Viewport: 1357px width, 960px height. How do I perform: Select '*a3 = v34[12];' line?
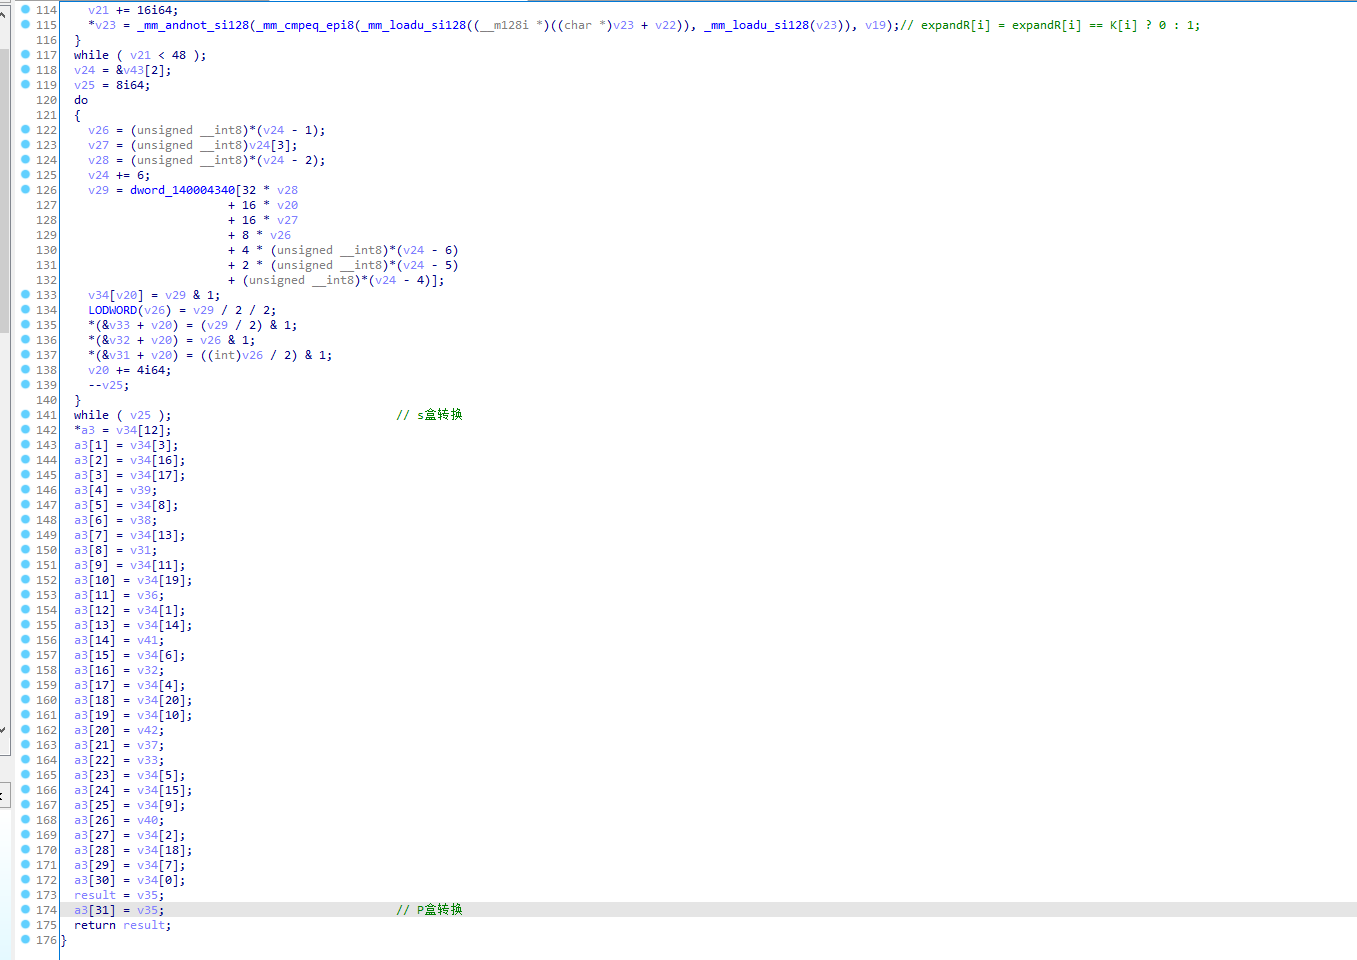(122, 430)
